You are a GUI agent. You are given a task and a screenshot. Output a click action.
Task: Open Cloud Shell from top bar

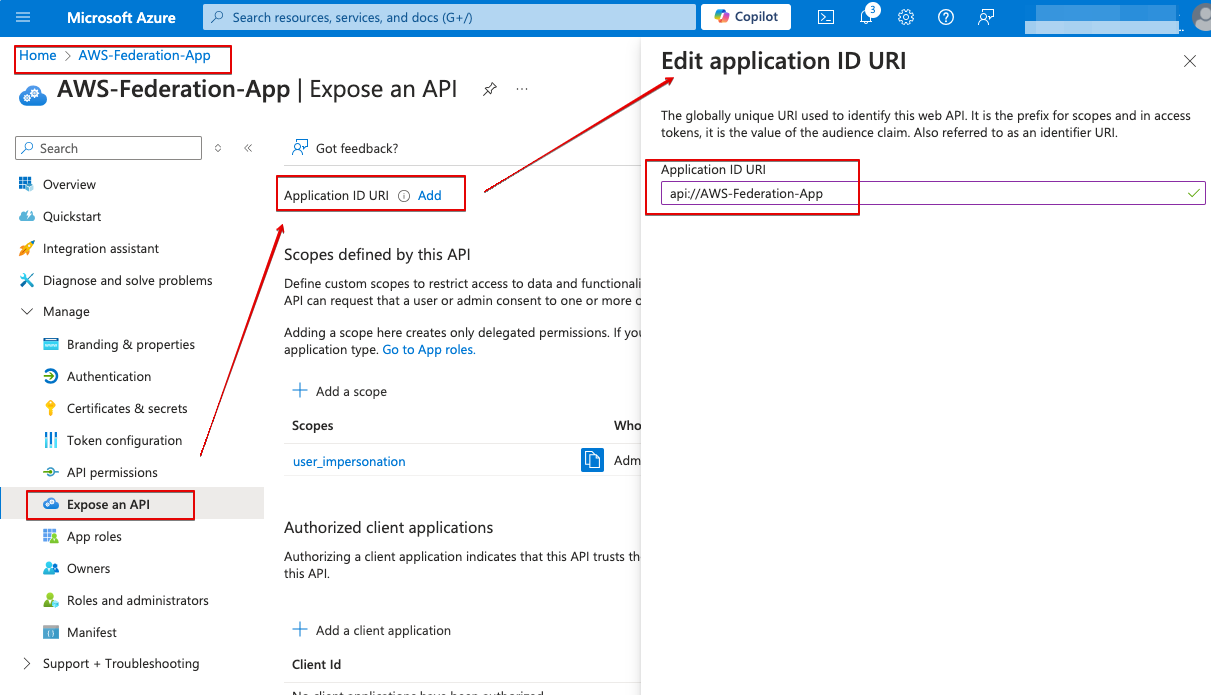point(826,17)
